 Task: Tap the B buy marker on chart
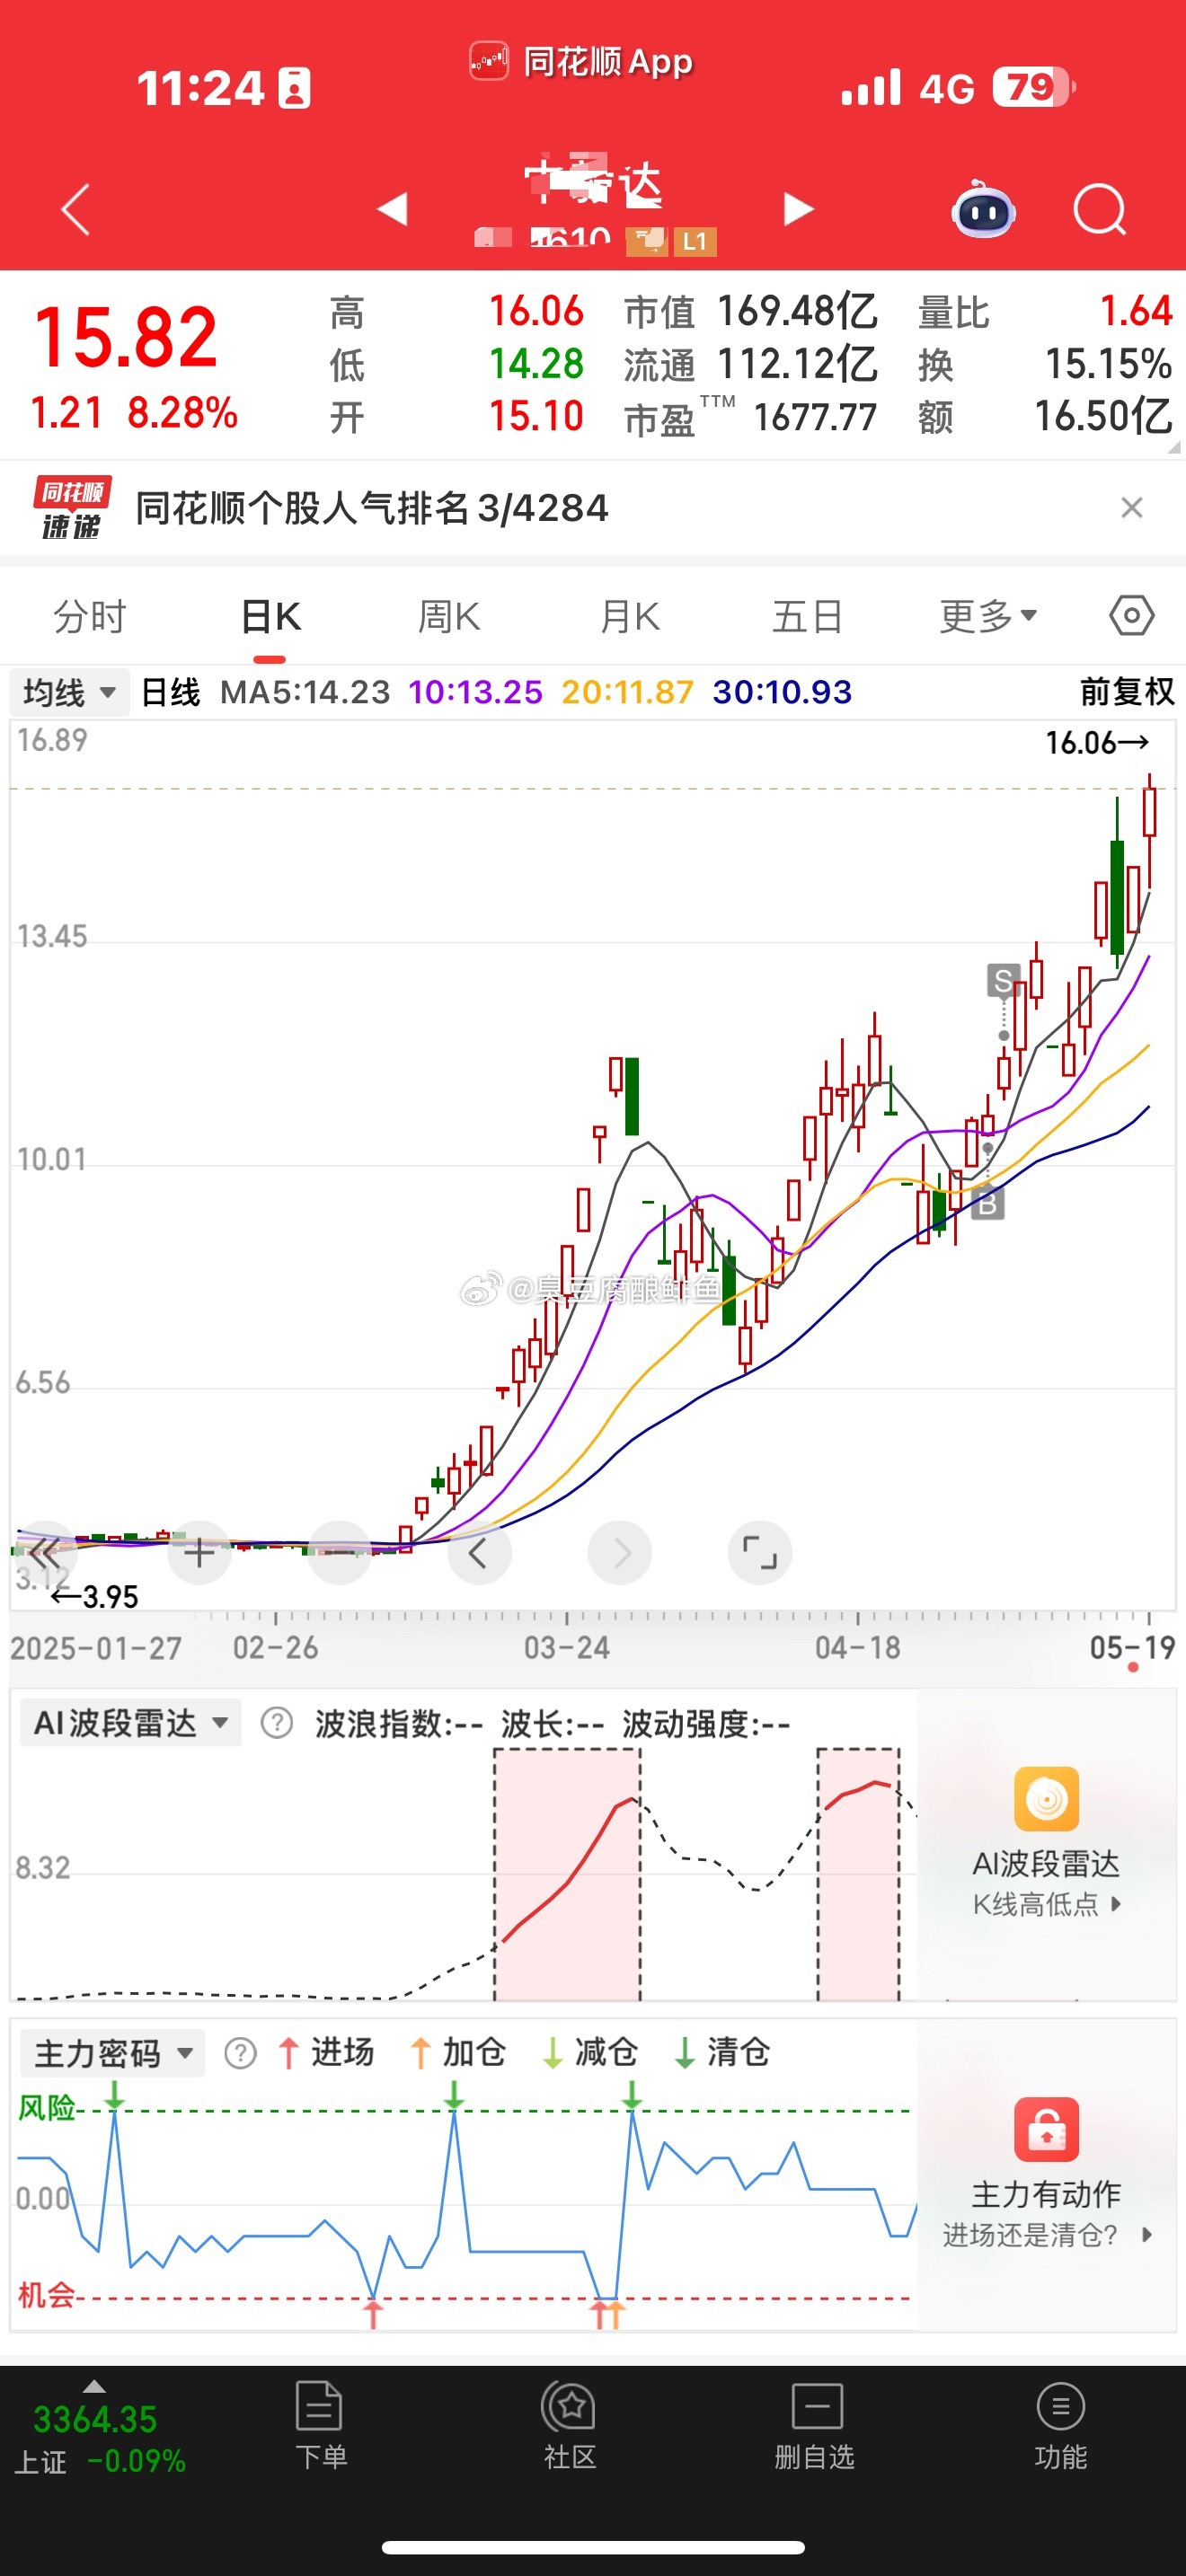pos(987,1203)
